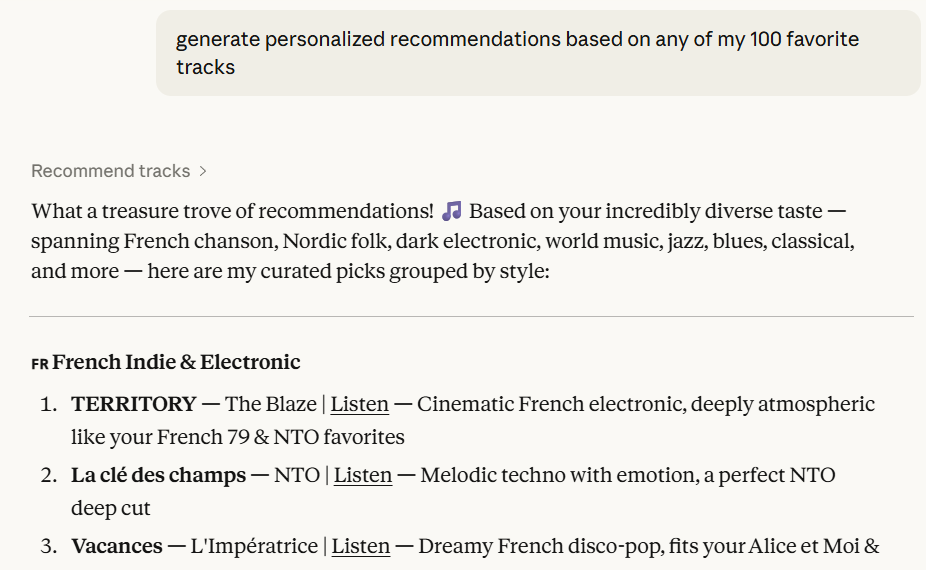
Task: Click the horizontal divider above the French section
Action: 471,317
